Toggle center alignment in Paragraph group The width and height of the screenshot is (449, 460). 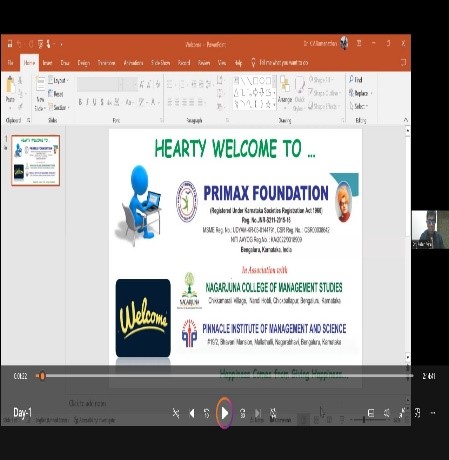[177, 102]
